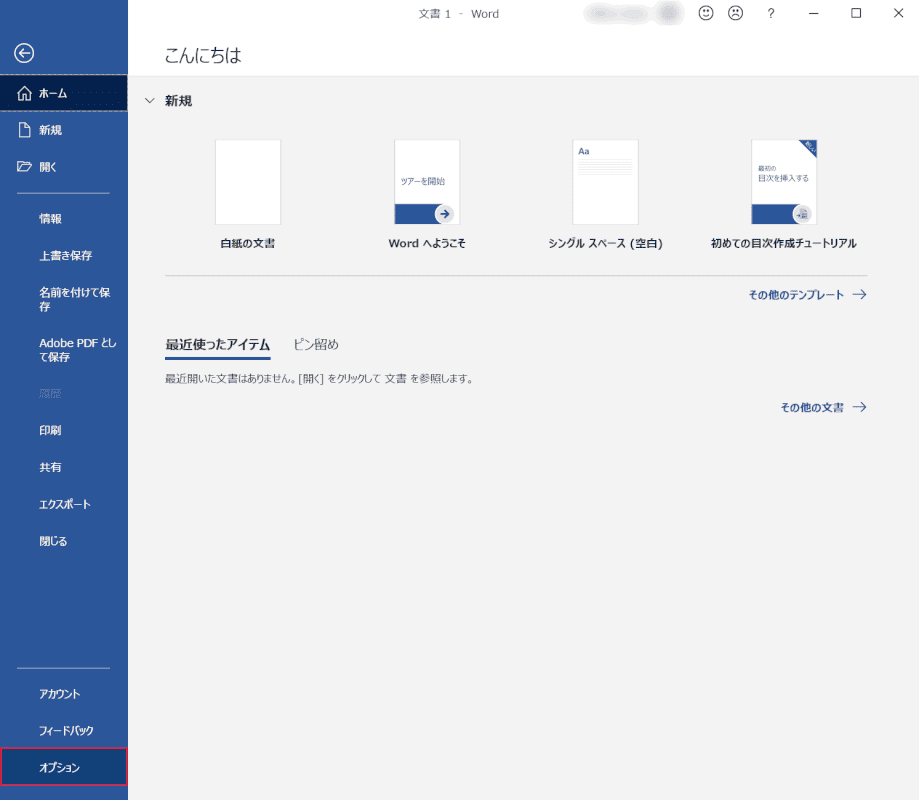Click the new document page icon in the sidebar
919x800 pixels.
(25, 130)
